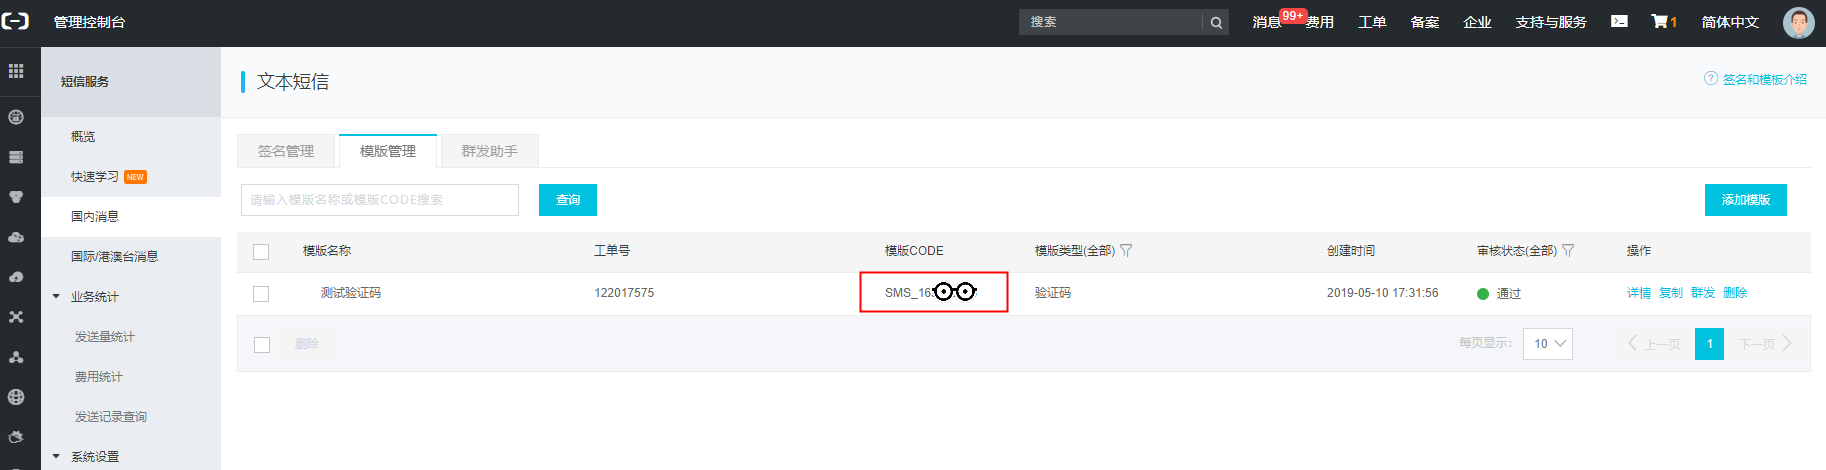Open the products grid menu icon
The image size is (1826, 470).
(x=16, y=71)
